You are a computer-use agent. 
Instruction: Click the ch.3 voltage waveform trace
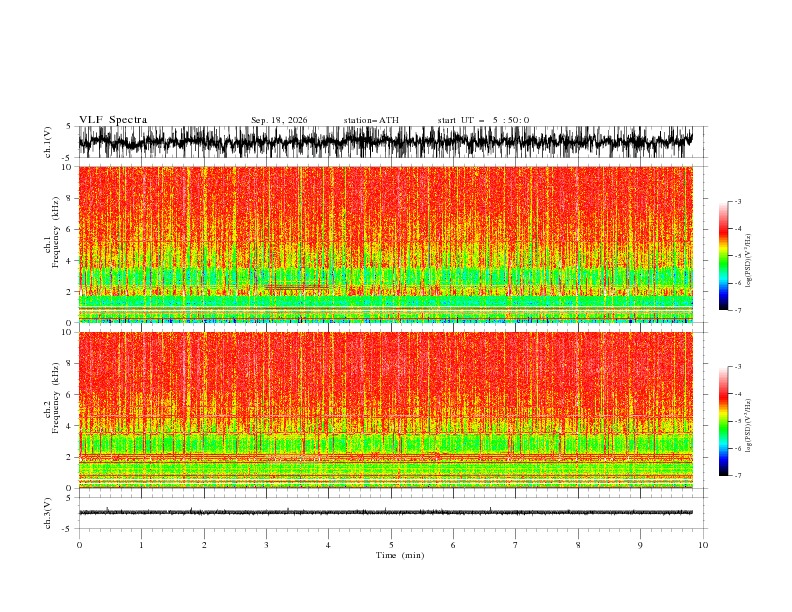(x=386, y=513)
